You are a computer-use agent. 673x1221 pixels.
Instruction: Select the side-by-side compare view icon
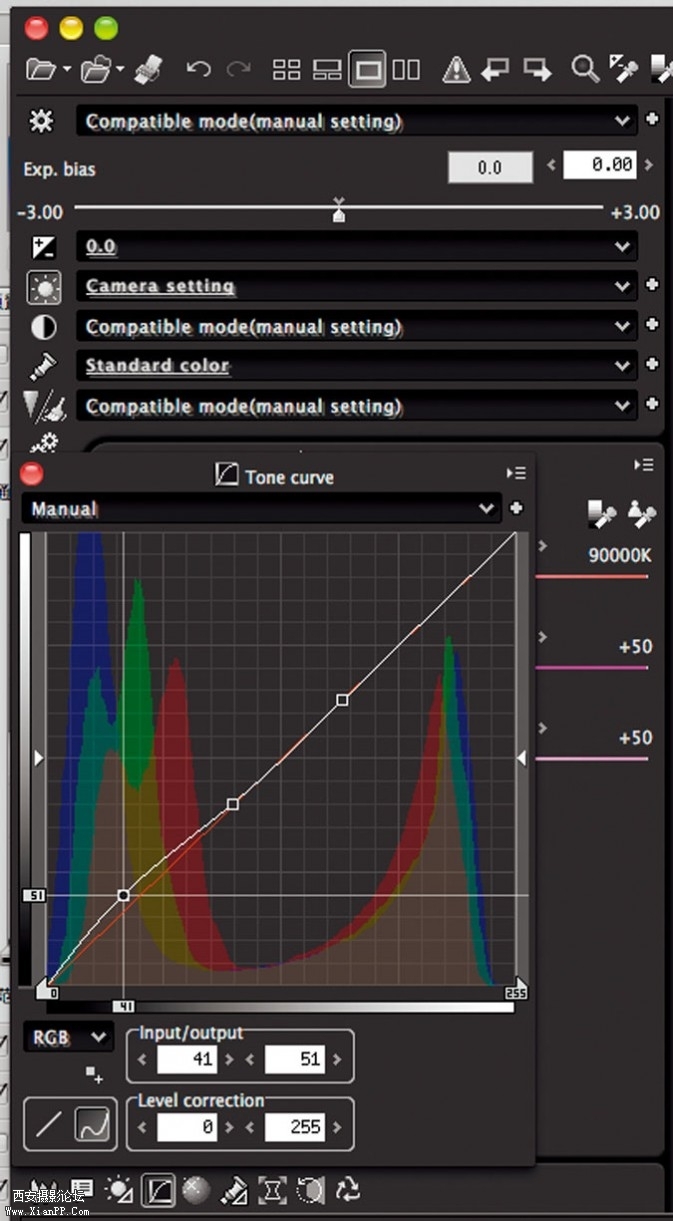[x=406, y=69]
